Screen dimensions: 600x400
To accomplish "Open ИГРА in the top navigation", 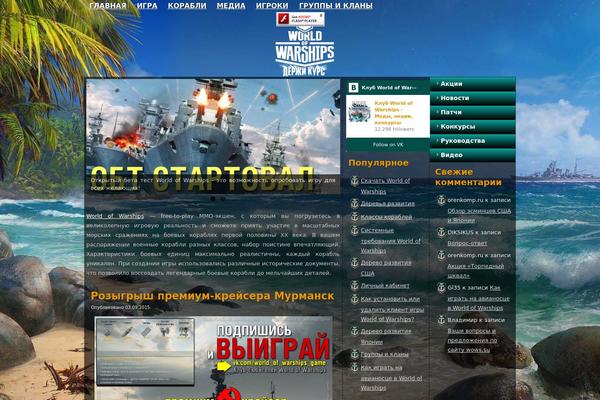I will click(147, 6).
